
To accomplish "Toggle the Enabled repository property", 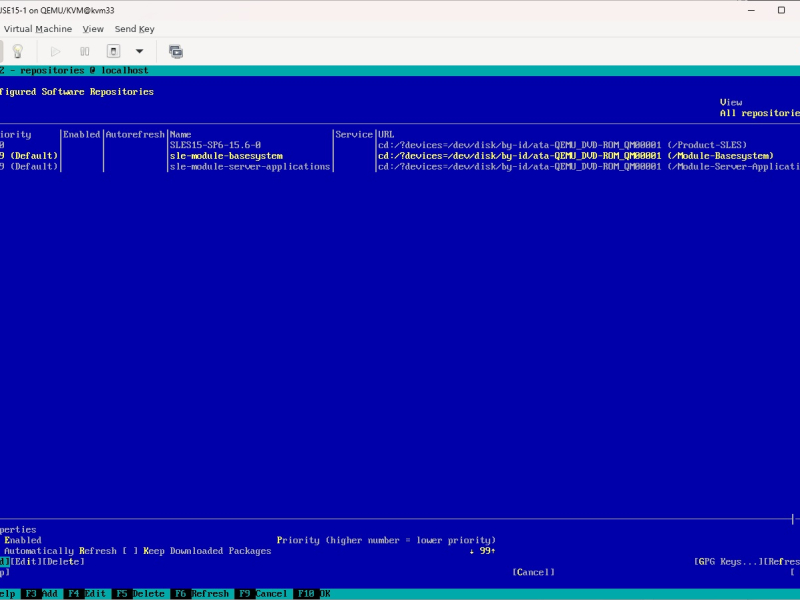I will coord(21,540).
